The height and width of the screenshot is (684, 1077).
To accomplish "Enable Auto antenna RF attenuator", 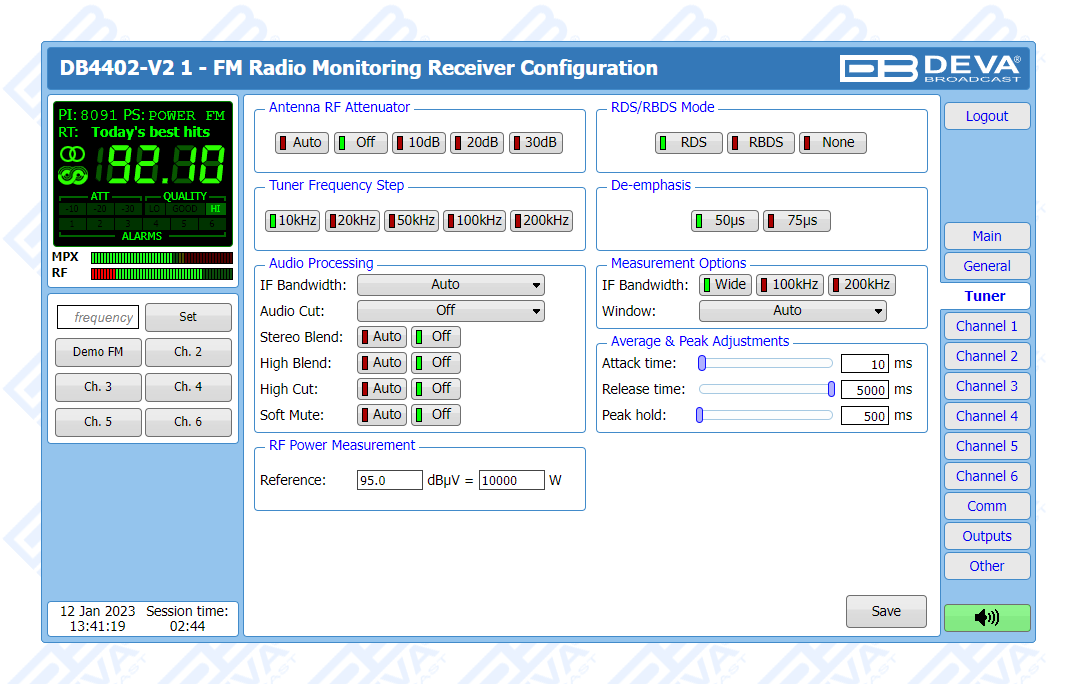I will pyautogui.click(x=301, y=142).
